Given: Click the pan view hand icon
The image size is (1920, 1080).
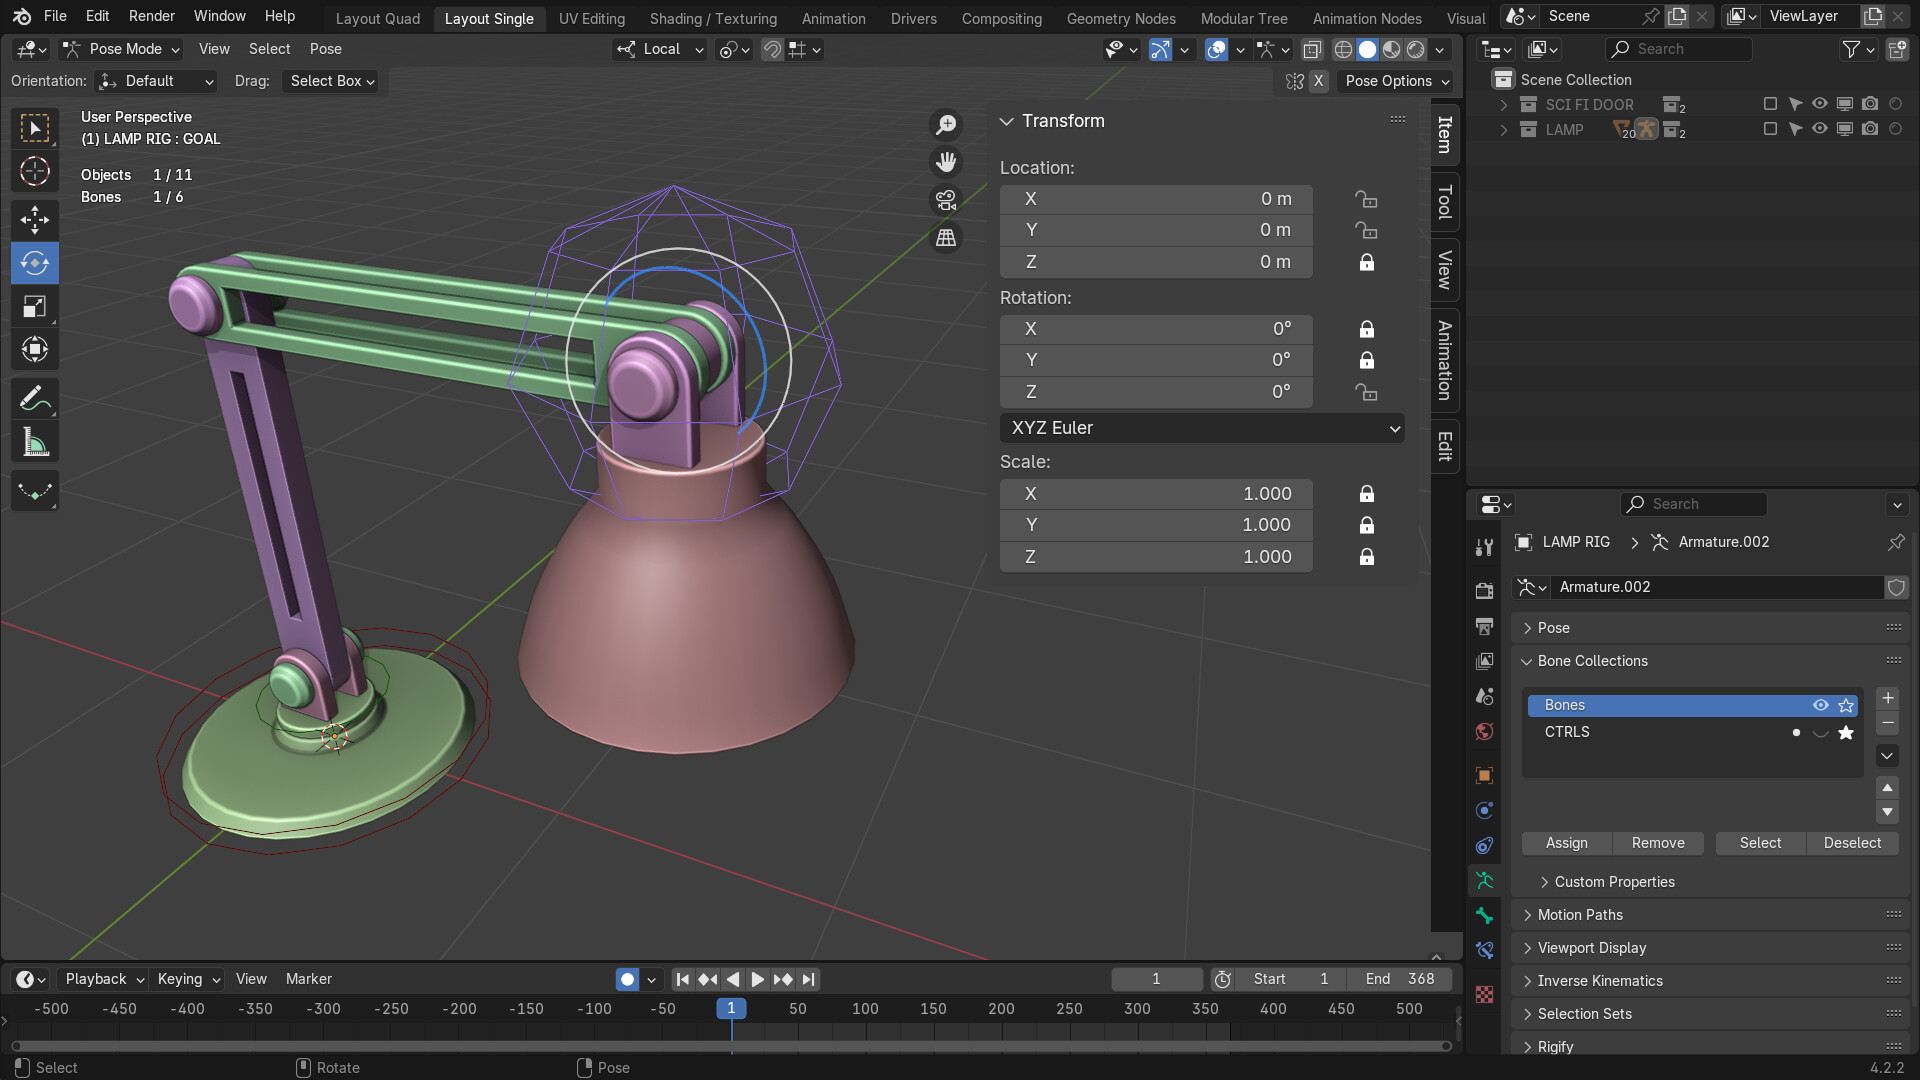Looking at the screenshot, I should [946, 162].
